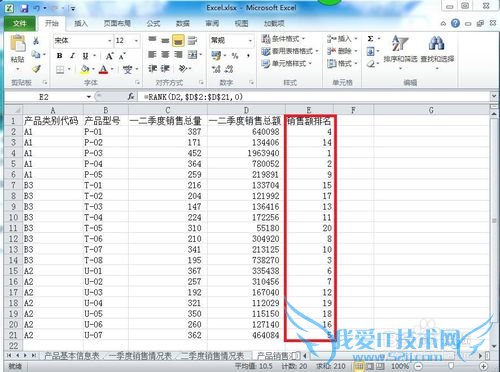Save the workbook from quick access
The width and height of the screenshot is (500, 372).
pyautogui.click(x=24, y=8)
